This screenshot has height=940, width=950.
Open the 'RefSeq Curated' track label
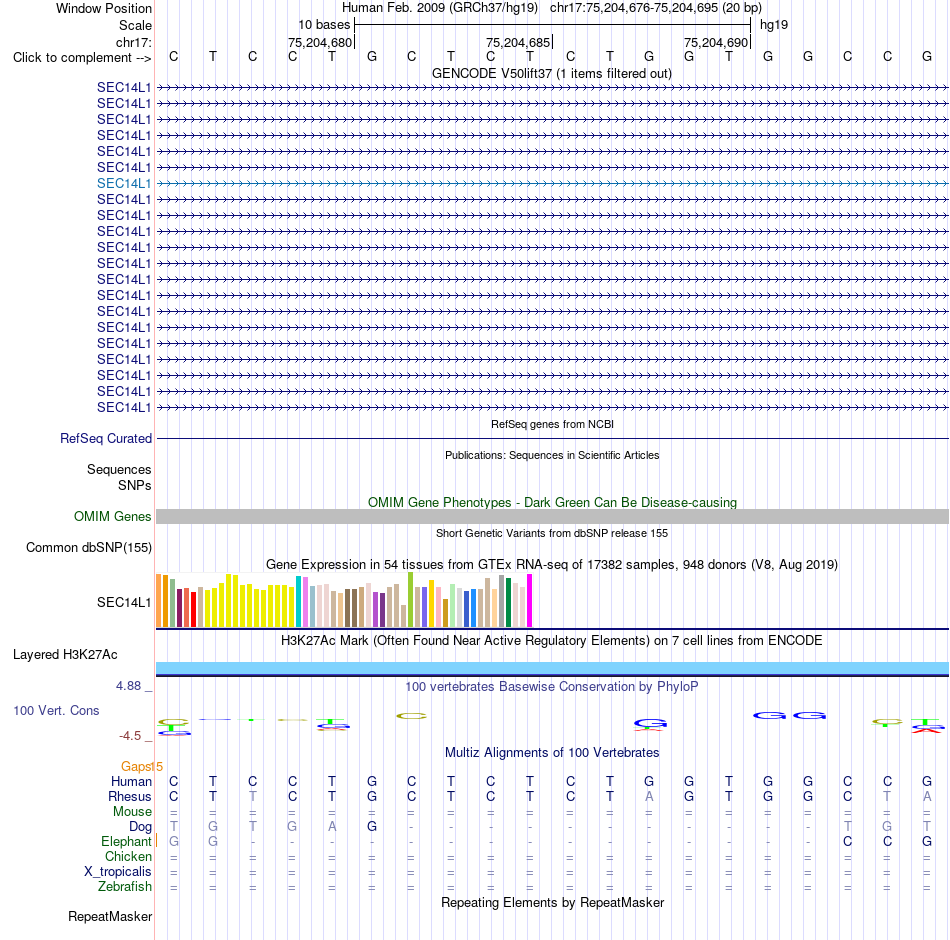[105, 438]
